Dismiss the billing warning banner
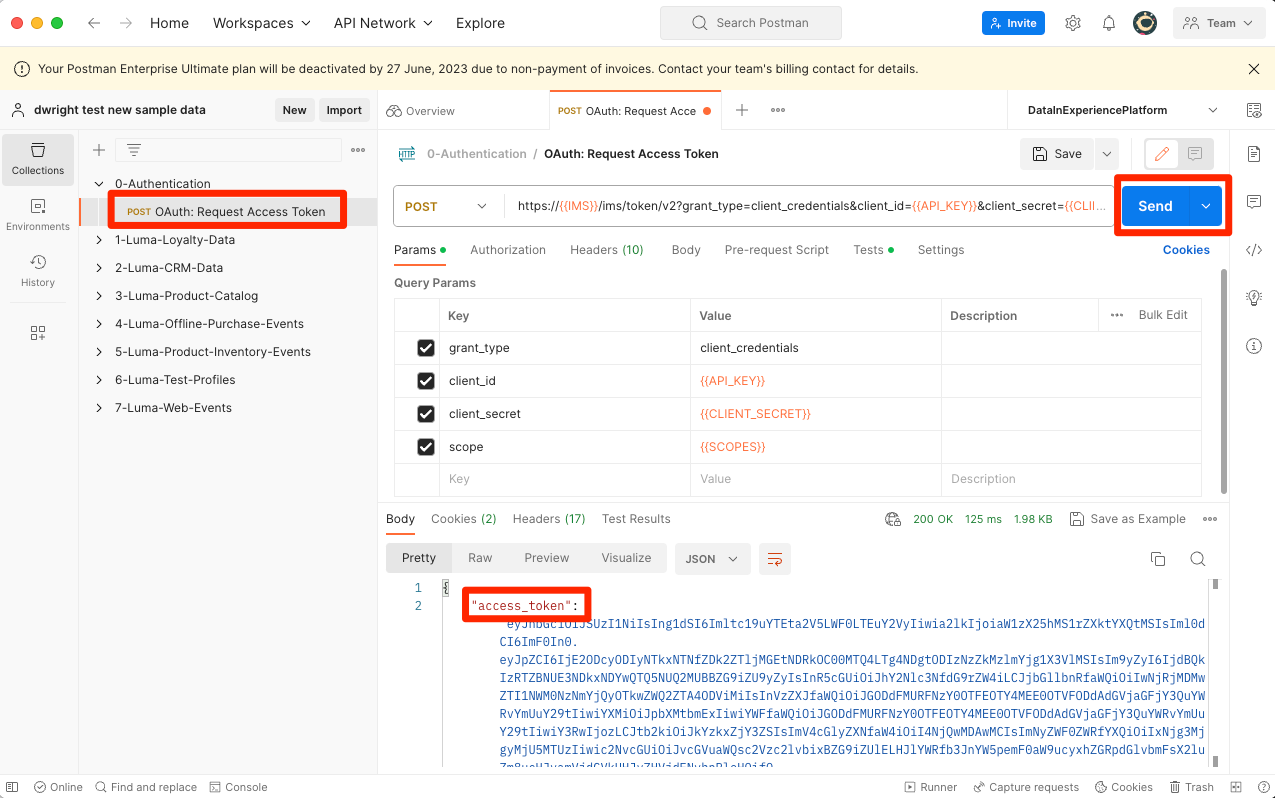The image size is (1275, 798). point(1254,69)
